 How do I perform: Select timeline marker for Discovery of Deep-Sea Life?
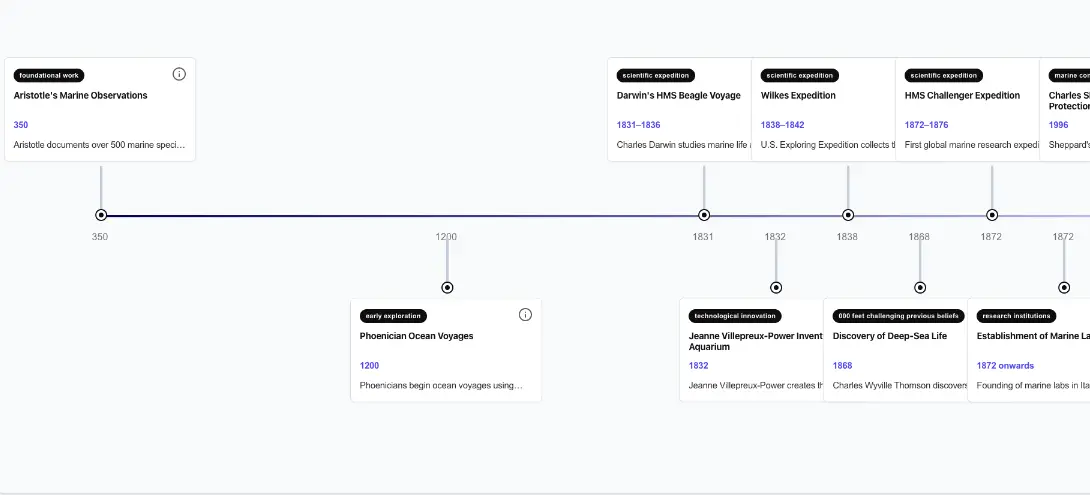pyautogui.click(x=920, y=287)
